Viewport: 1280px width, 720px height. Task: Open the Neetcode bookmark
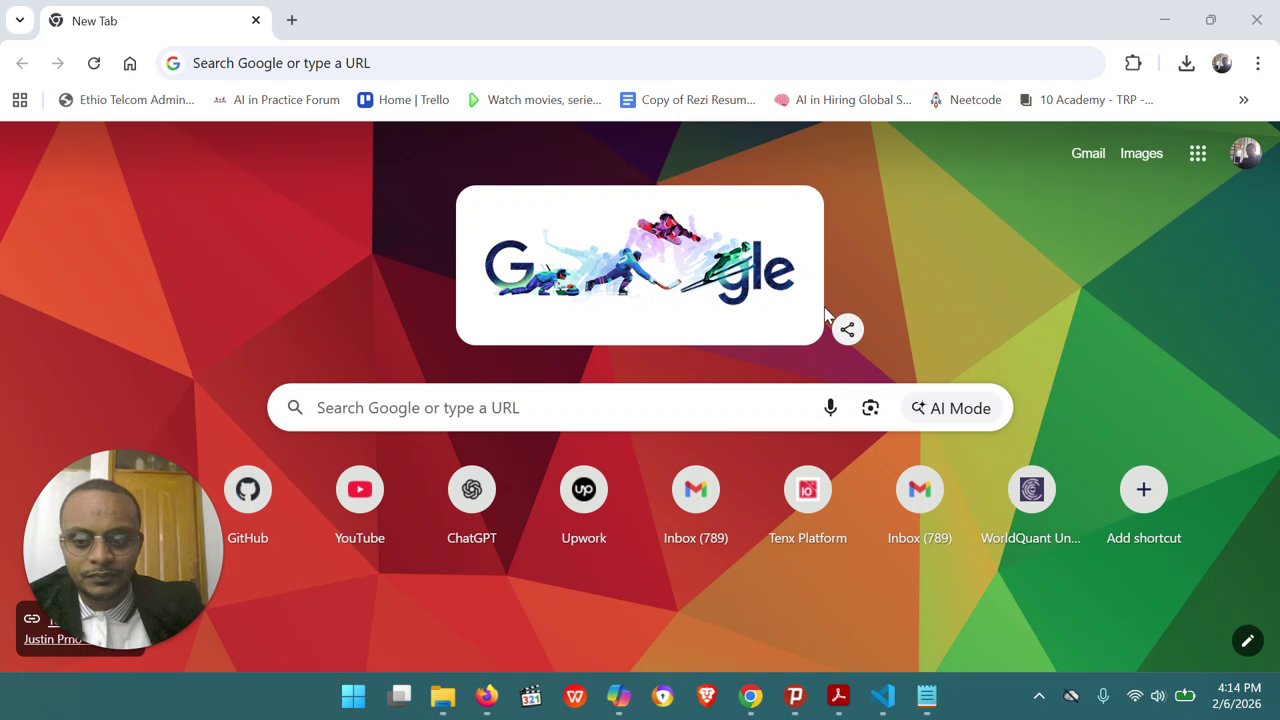pos(965,100)
